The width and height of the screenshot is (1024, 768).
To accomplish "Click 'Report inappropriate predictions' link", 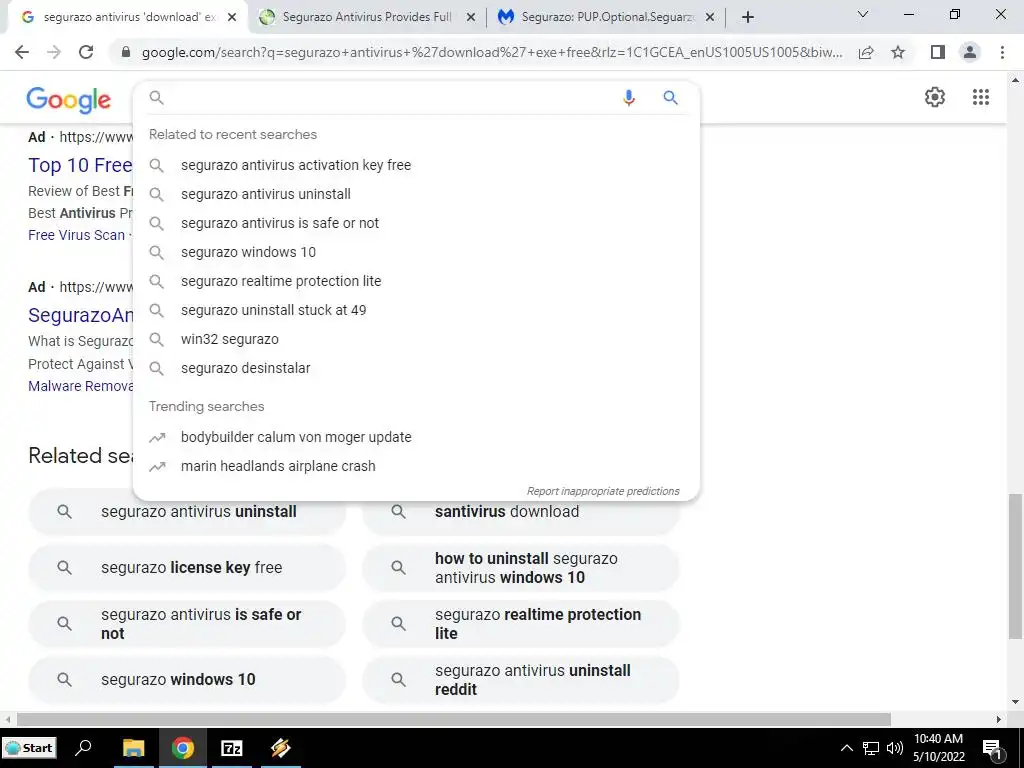I will (x=603, y=491).
